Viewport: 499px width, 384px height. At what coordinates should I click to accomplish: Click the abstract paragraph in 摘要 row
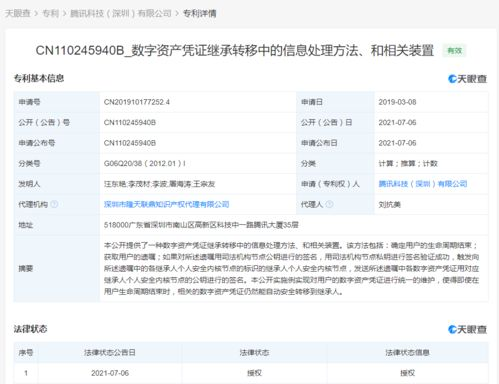291,268
